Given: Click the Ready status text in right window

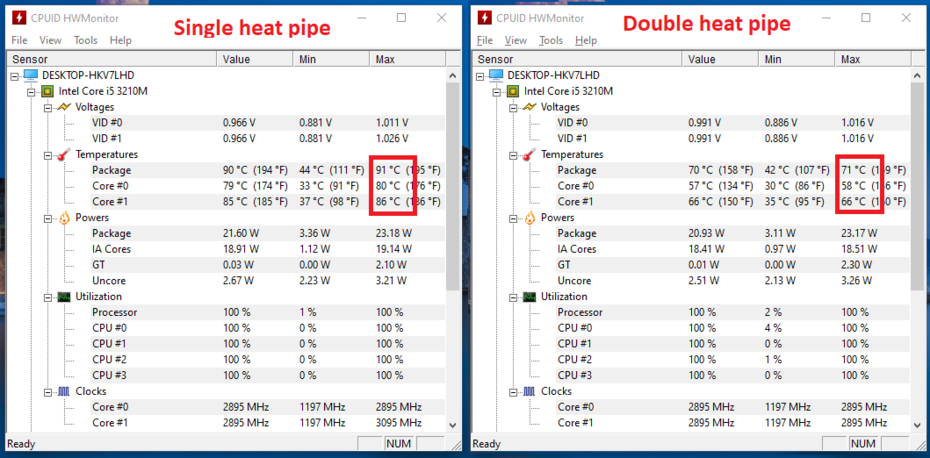Looking at the screenshot, I should [x=486, y=444].
